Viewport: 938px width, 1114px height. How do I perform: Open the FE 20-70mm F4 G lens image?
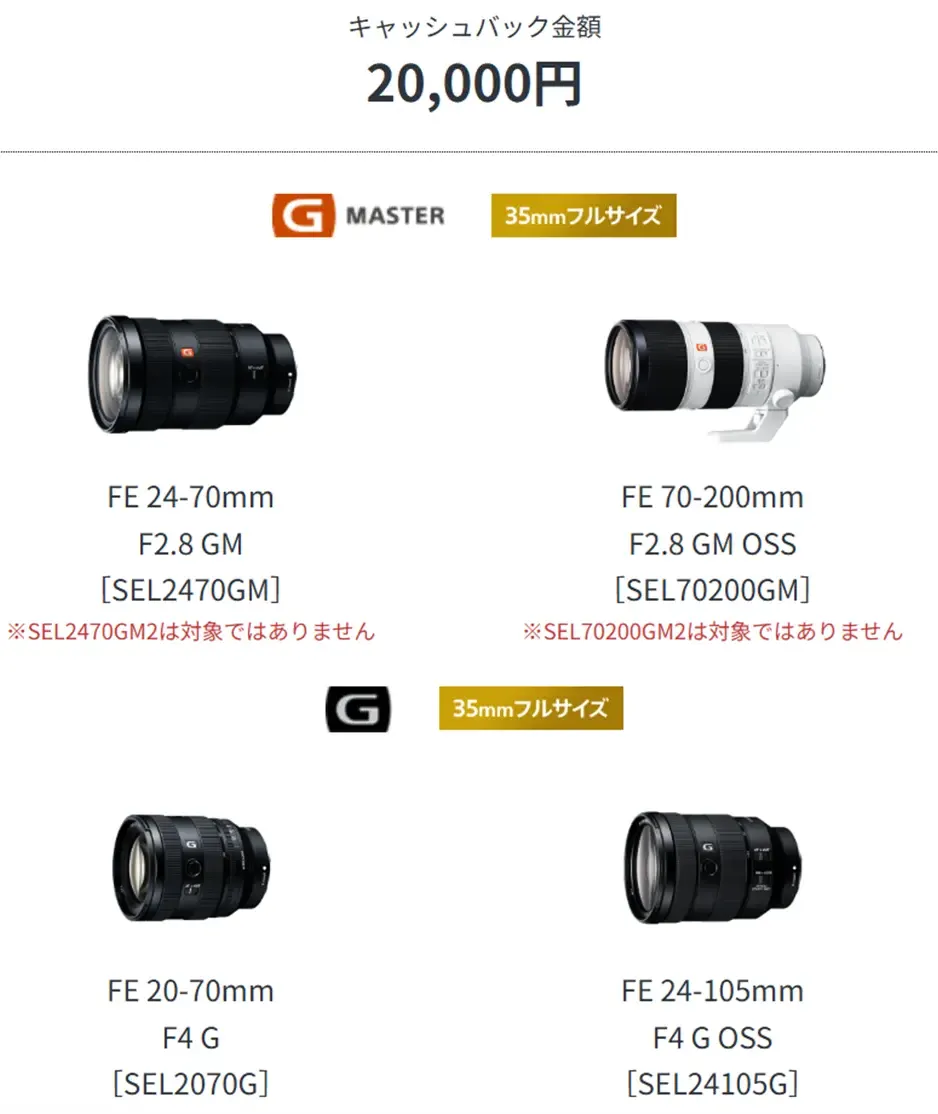191,867
